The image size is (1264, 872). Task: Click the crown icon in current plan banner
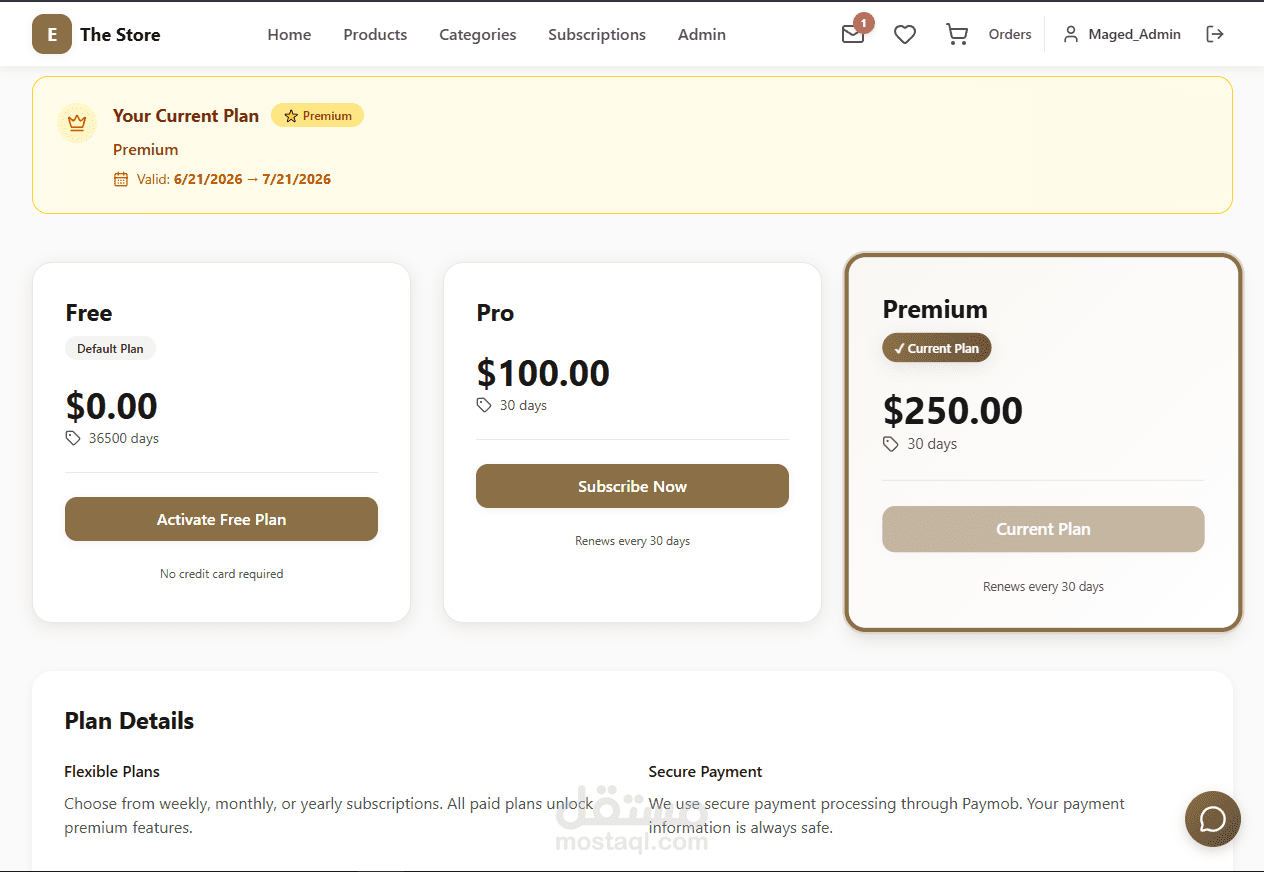click(x=77, y=123)
